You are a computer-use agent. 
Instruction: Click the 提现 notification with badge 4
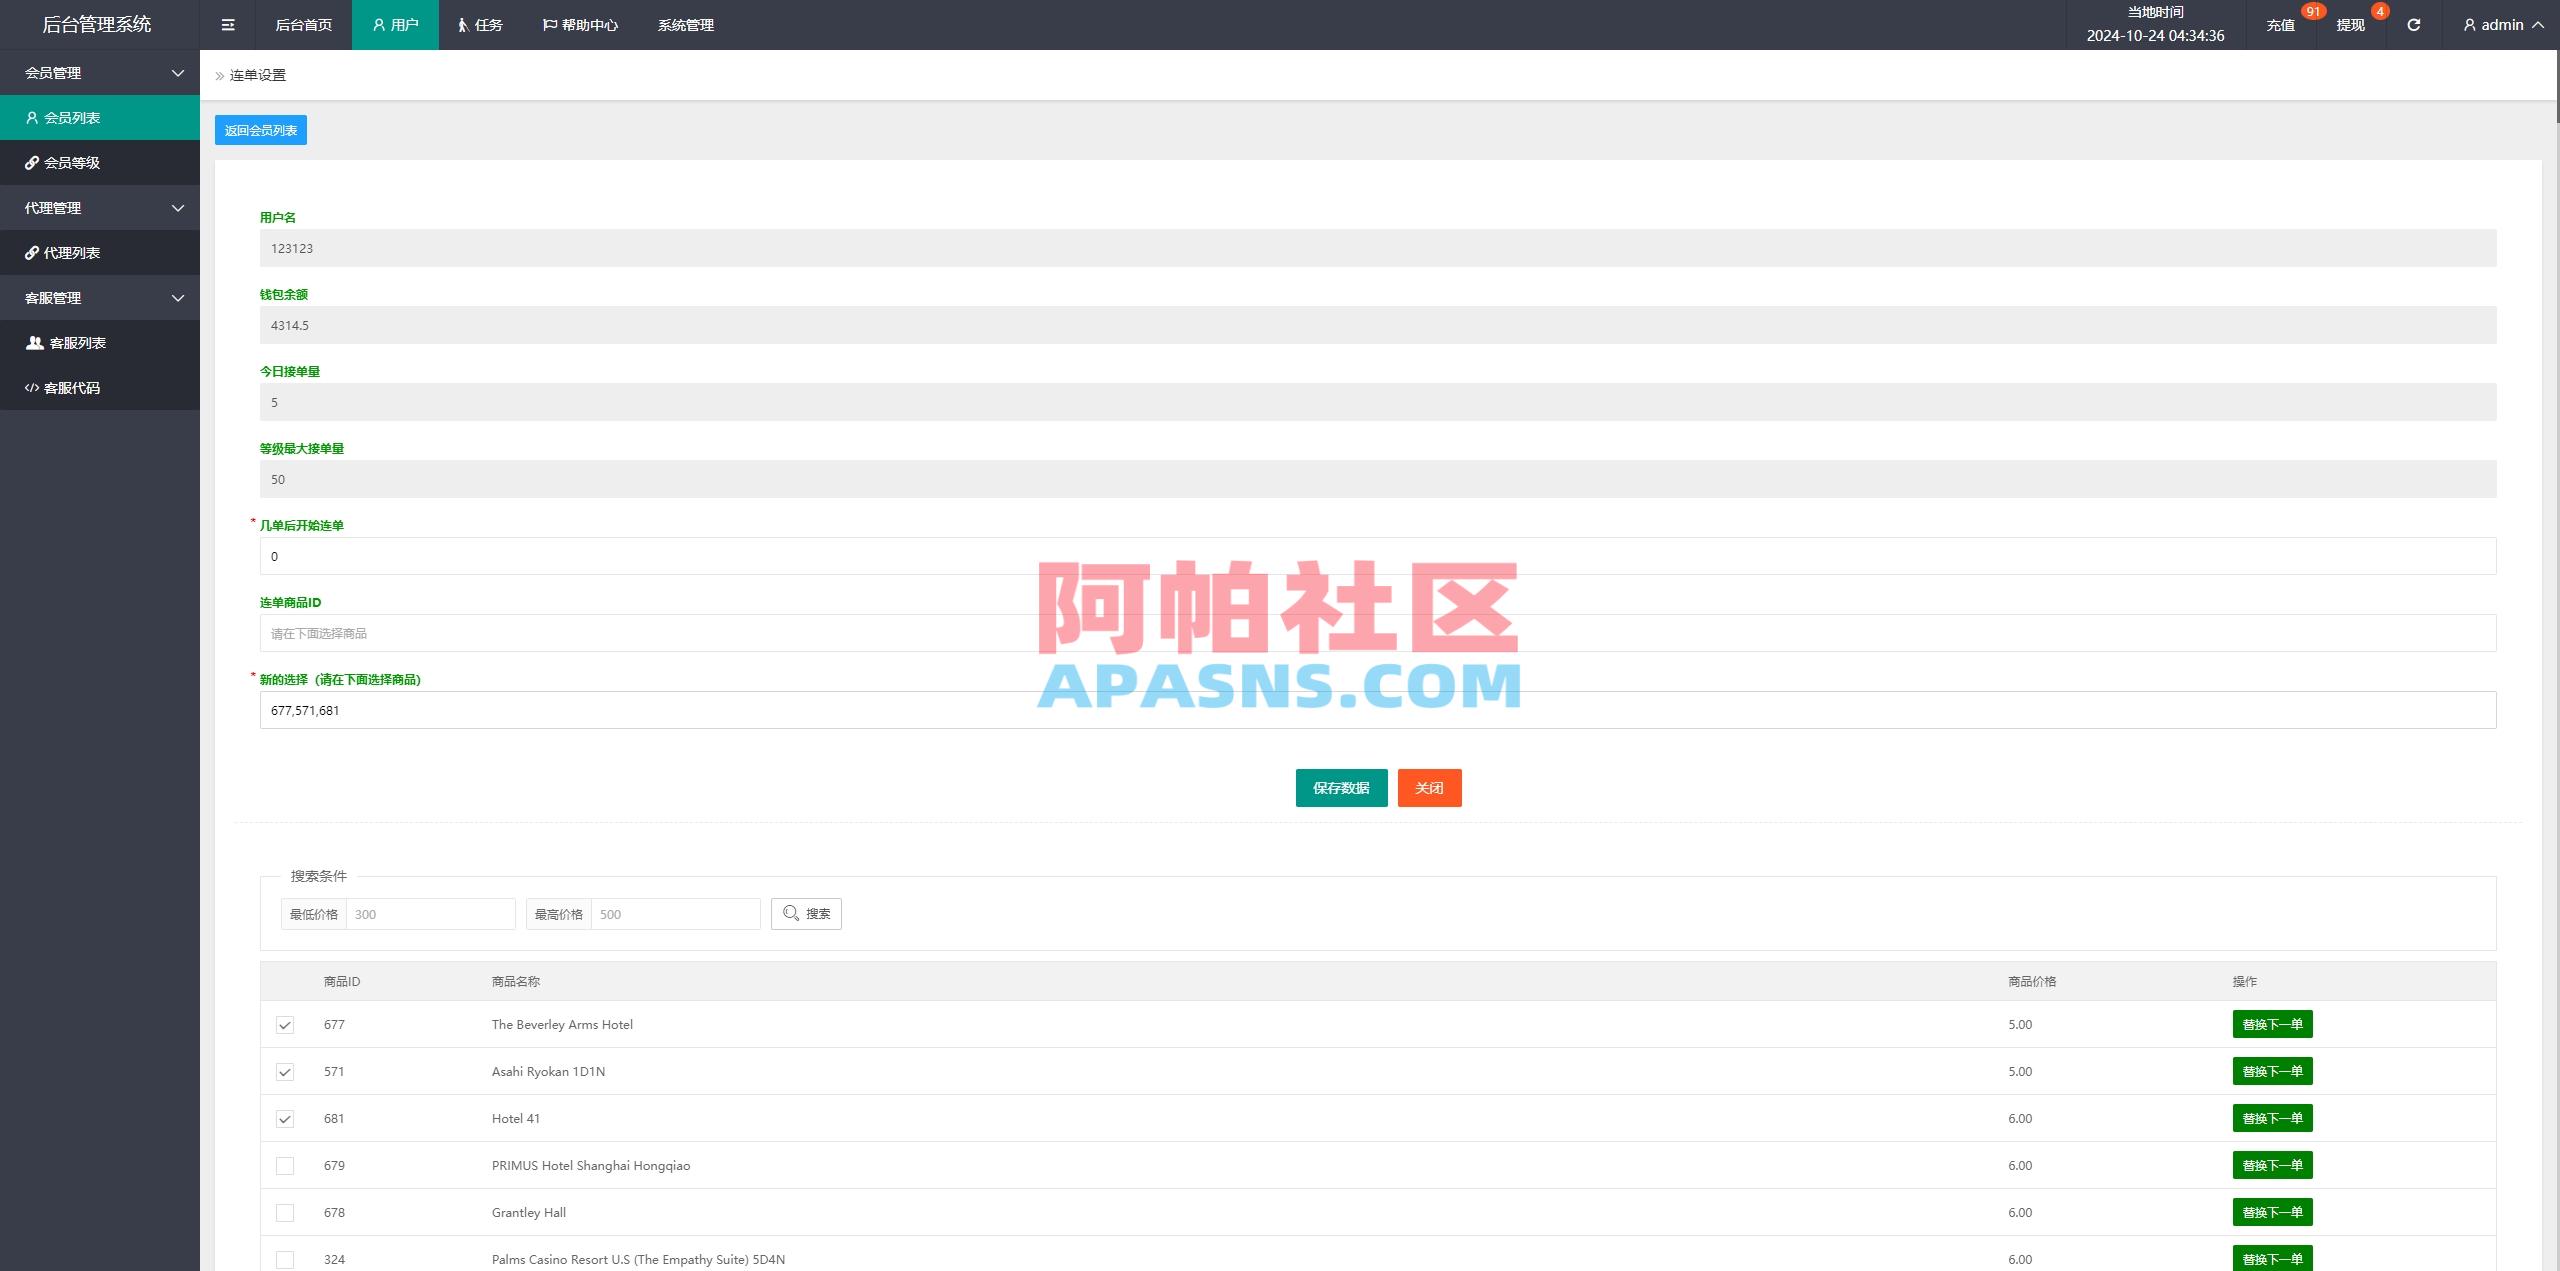2348,24
